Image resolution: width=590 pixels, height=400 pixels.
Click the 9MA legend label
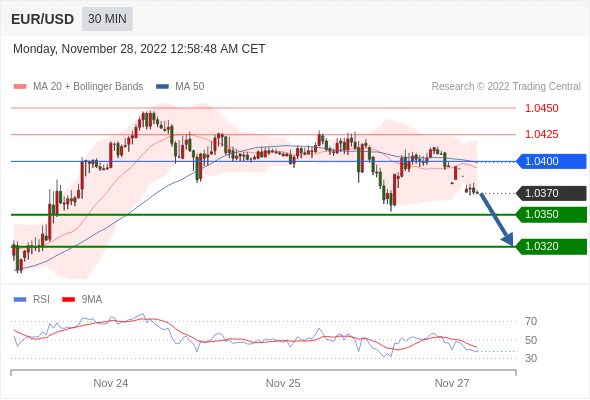point(92,300)
